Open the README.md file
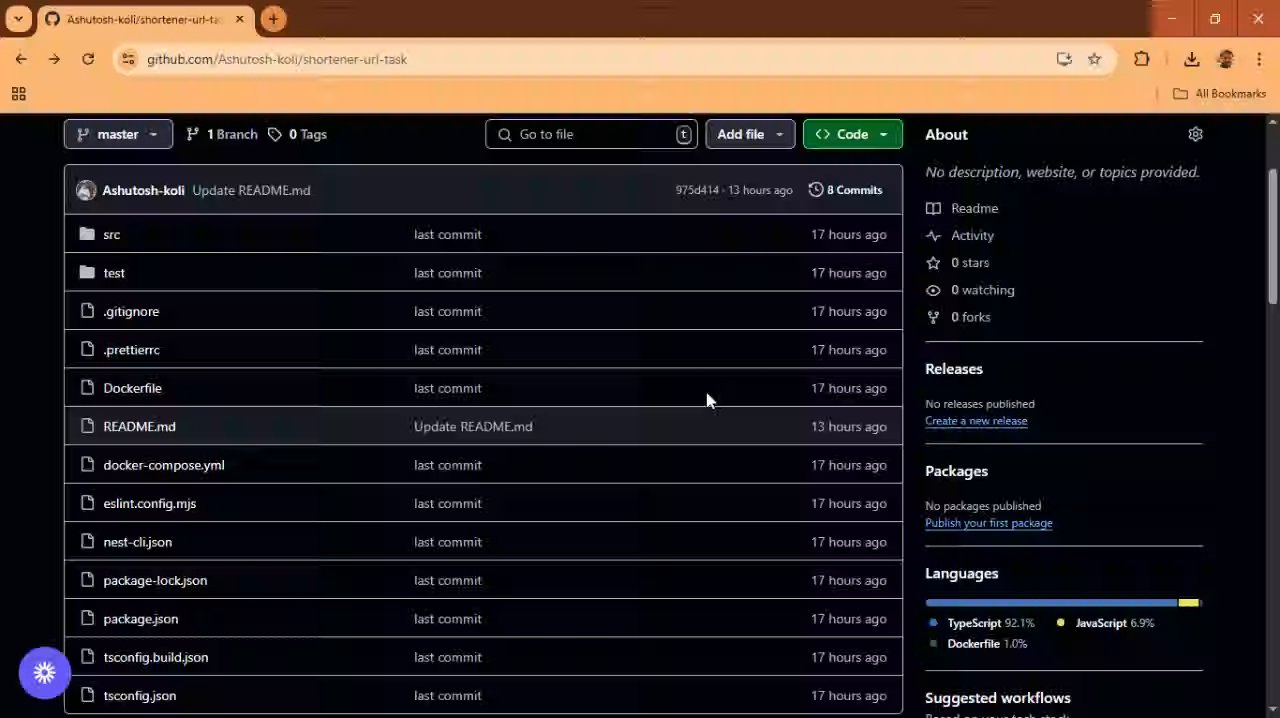 point(139,426)
